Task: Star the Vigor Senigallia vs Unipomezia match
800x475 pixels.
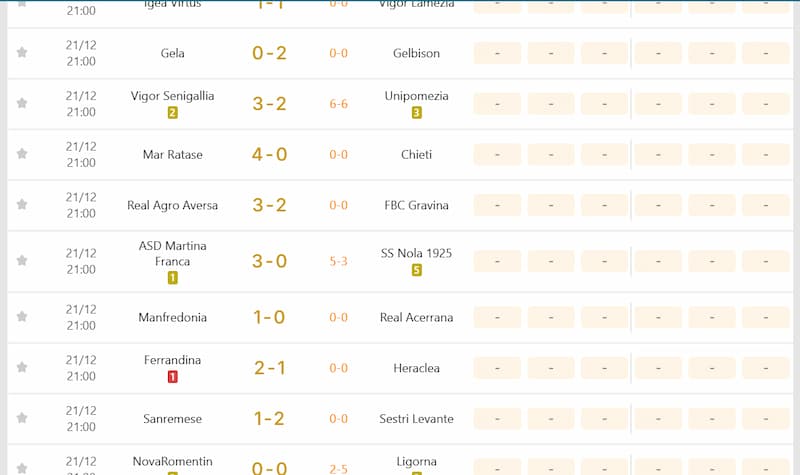Action: point(22,104)
